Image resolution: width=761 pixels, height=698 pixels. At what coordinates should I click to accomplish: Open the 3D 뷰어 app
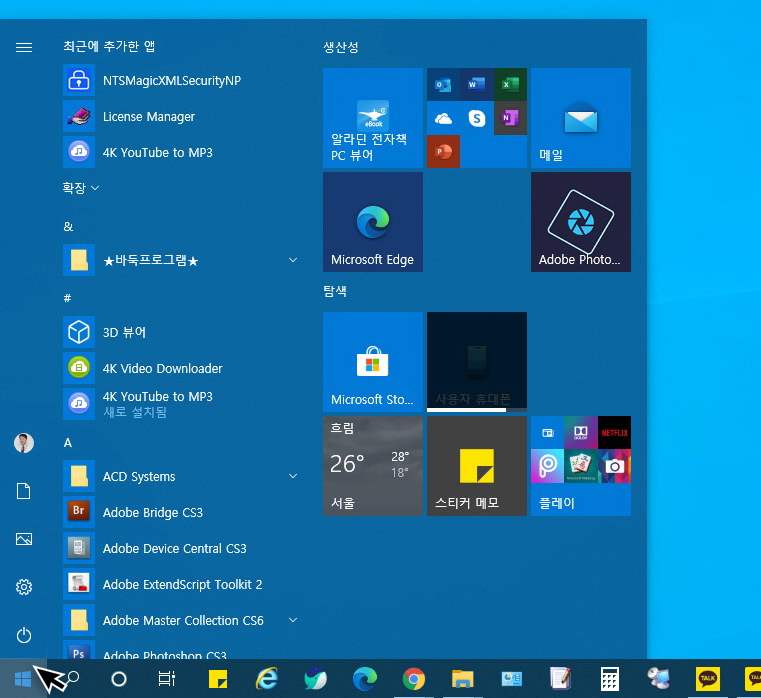(x=125, y=332)
